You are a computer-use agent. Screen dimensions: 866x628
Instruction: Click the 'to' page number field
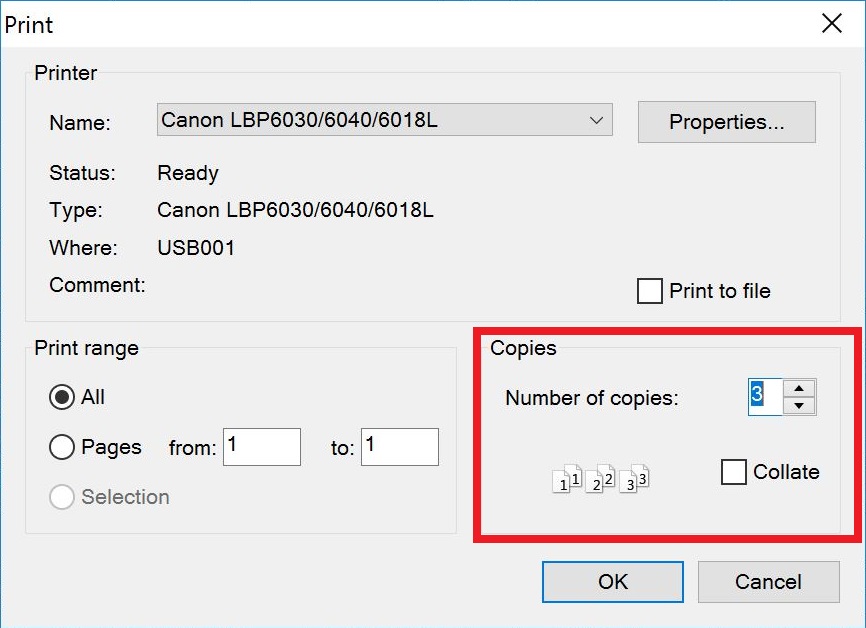pyautogui.click(x=400, y=447)
